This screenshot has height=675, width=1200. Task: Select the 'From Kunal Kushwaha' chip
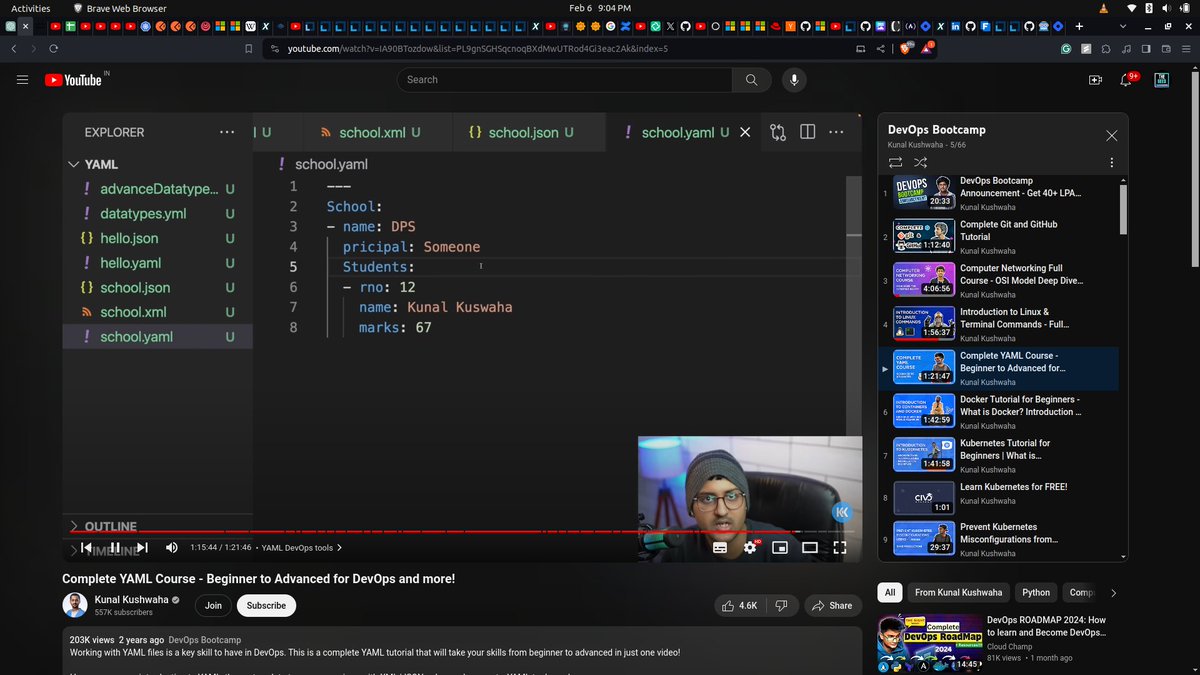[x=958, y=592]
